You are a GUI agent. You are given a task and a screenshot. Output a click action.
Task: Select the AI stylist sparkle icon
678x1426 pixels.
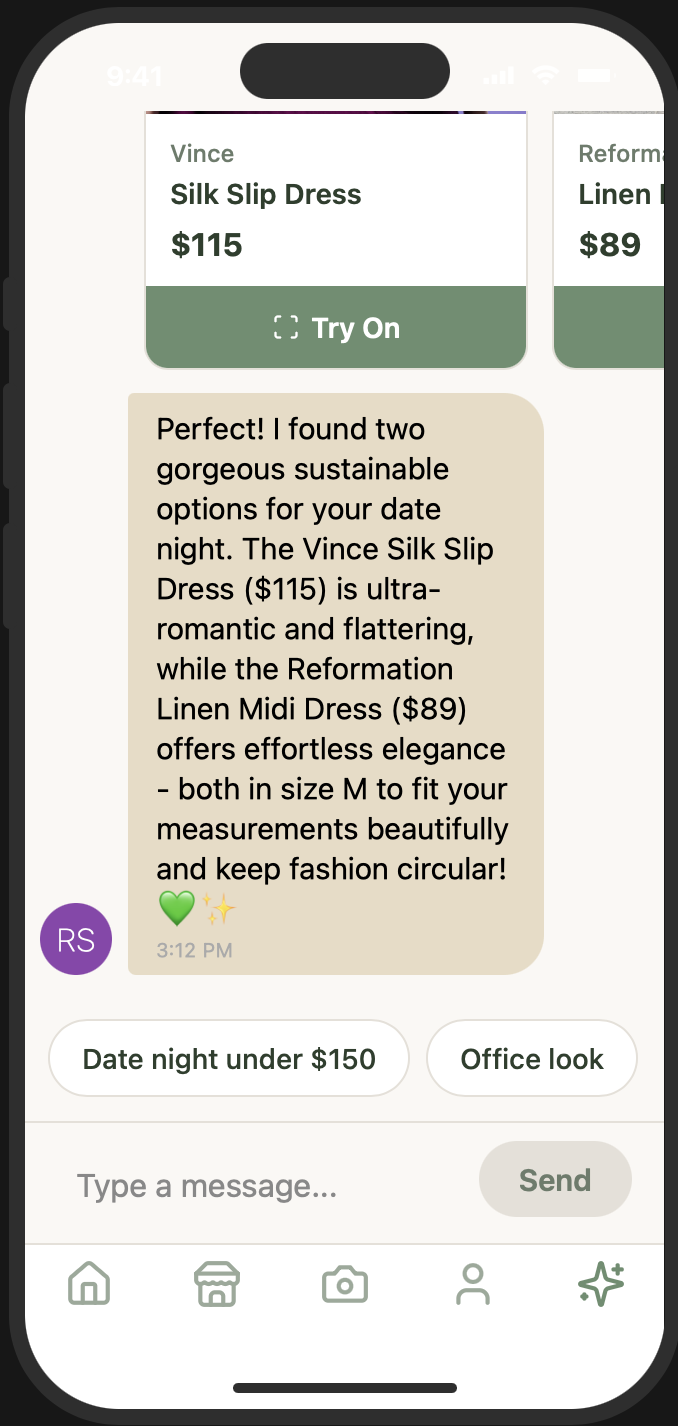(601, 1284)
